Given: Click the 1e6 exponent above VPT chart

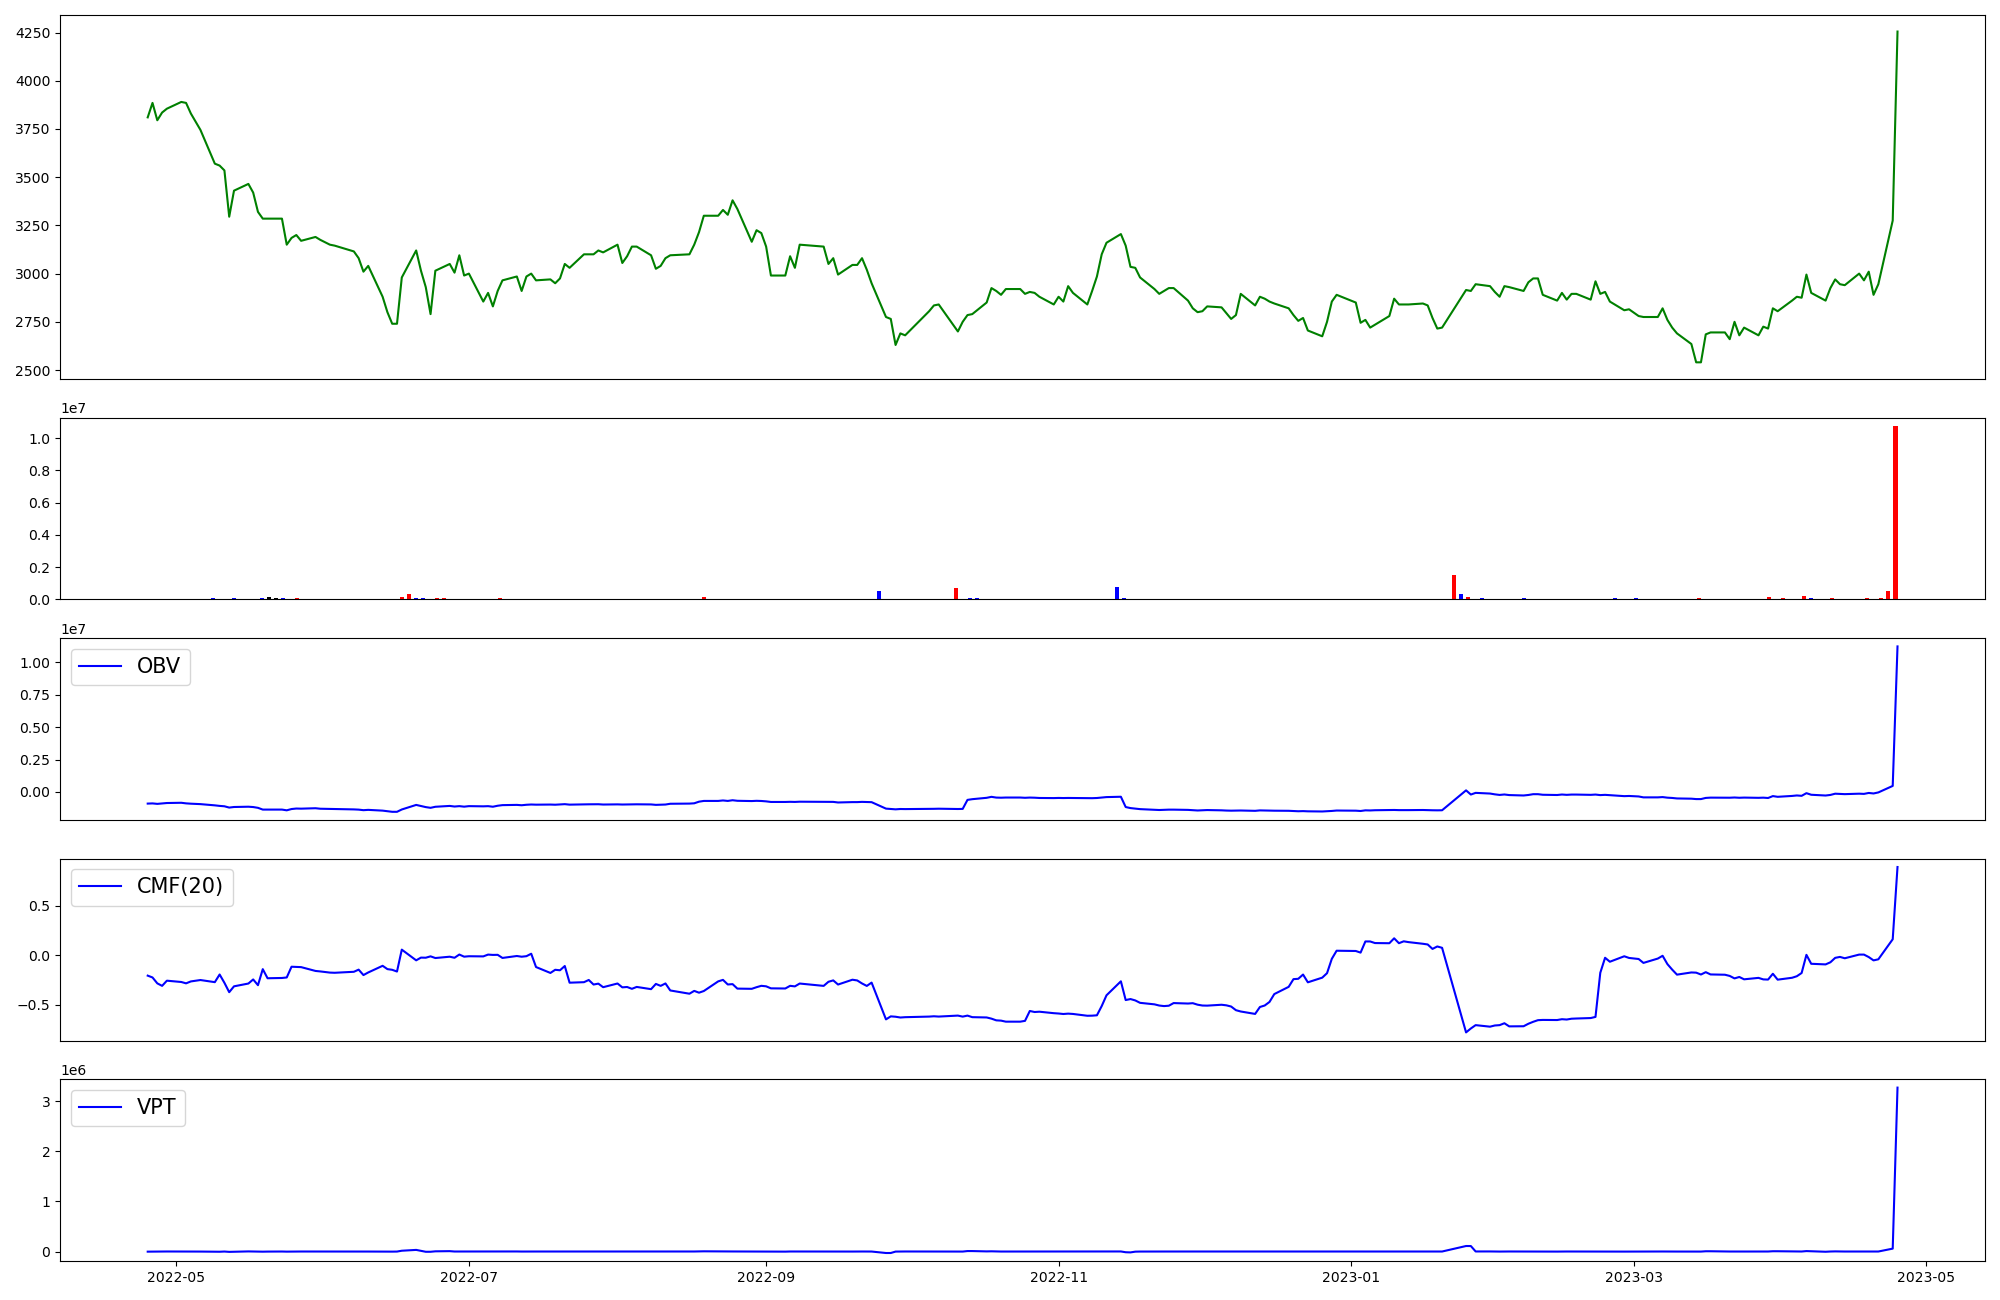Looking at the screenshot, I should coord(73,1070).
